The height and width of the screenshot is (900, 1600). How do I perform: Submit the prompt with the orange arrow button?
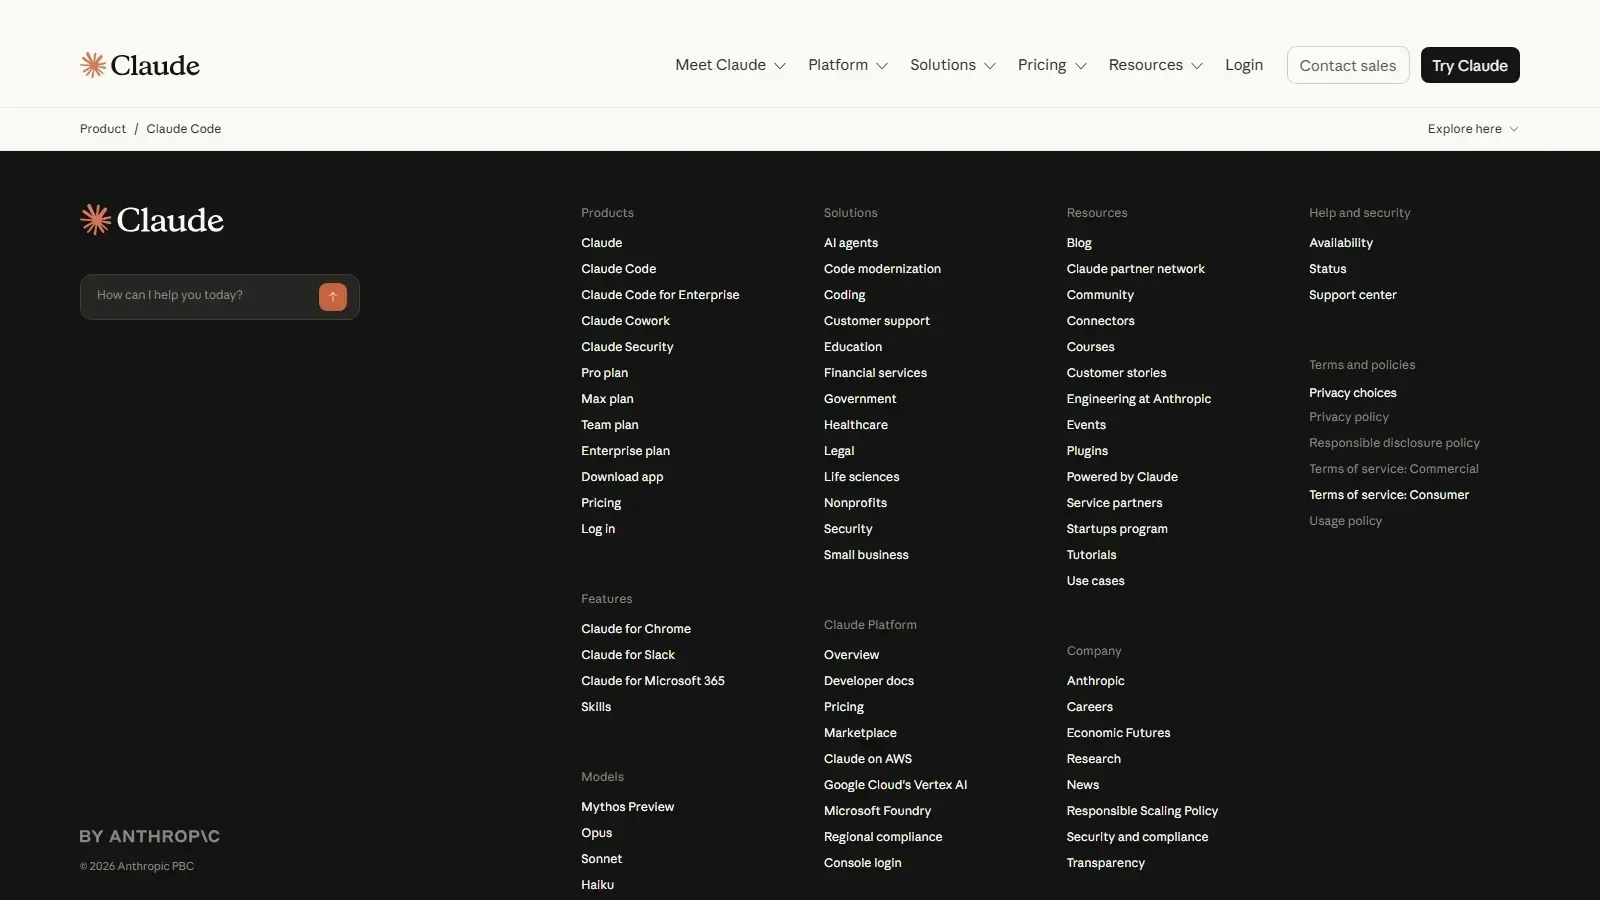[x=333, y=297]
